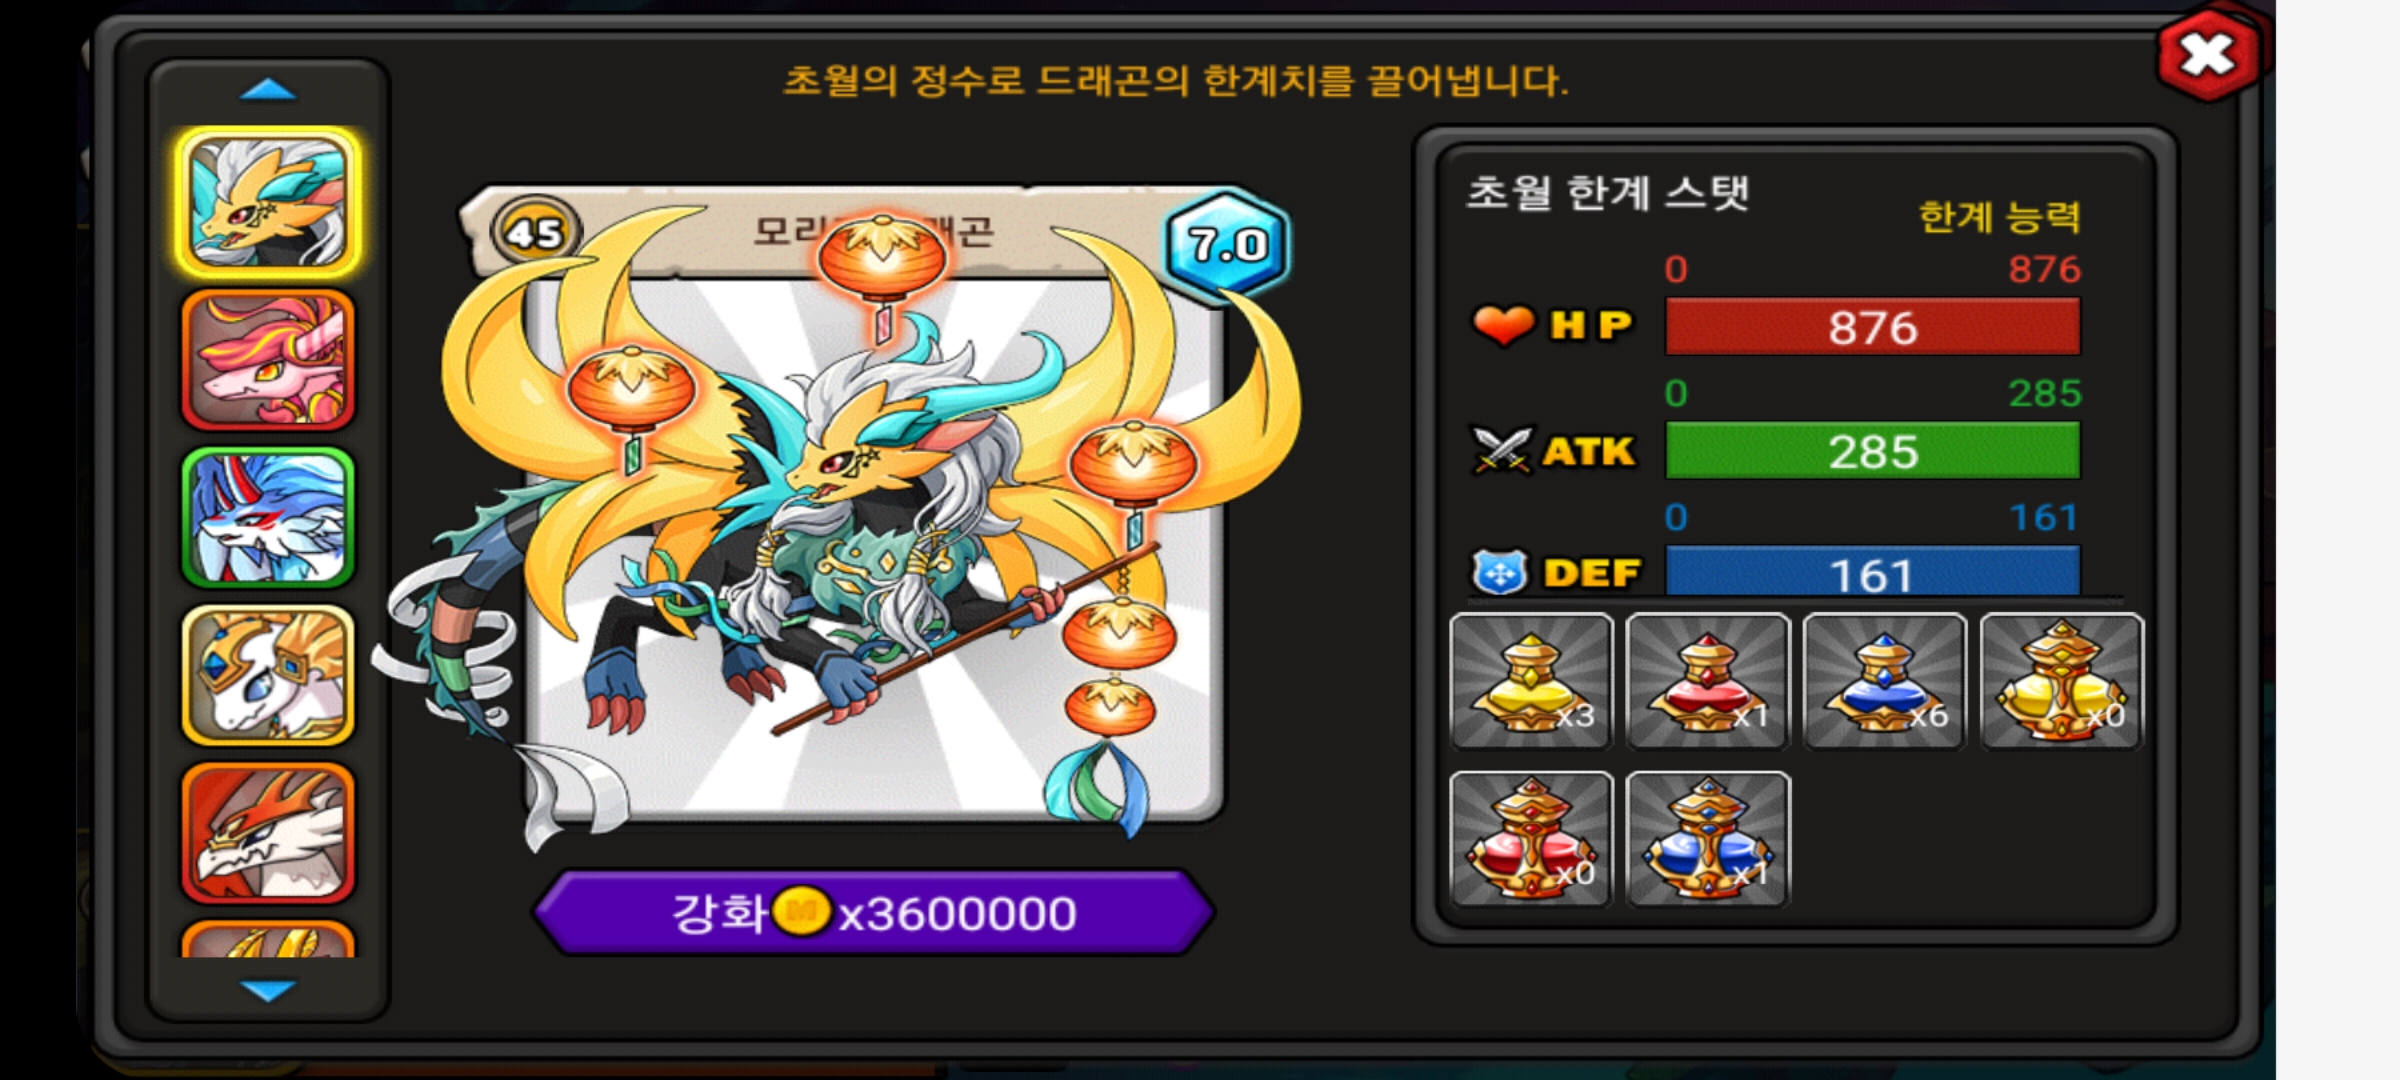This screenshot has width=2400, height=1080.
Task: Click the red HP 876 bar
Action: (1872, 327)
